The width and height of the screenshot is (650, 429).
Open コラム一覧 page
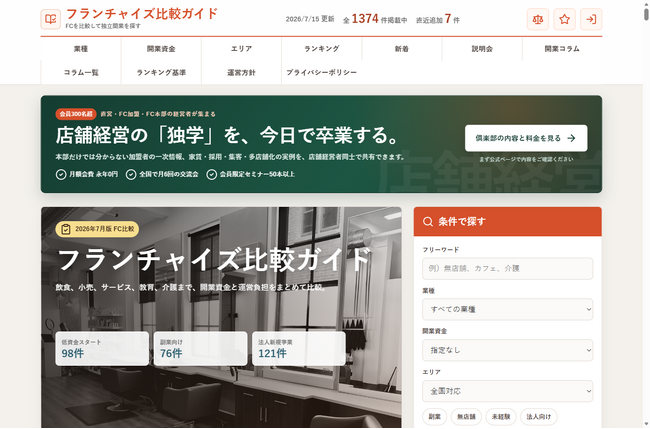[81, 73]
